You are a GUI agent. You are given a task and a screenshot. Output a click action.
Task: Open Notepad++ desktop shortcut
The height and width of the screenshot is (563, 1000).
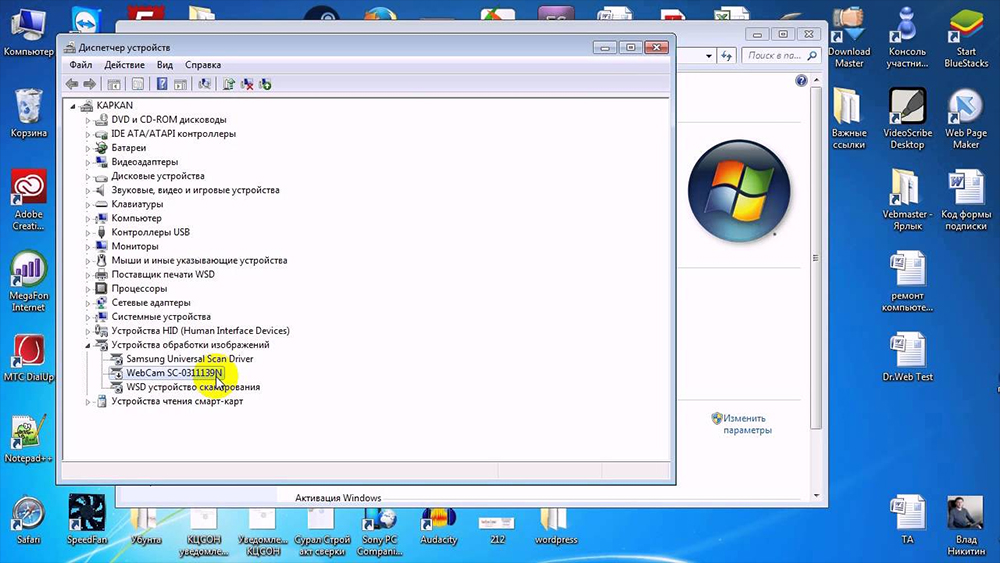pos(26,435)
